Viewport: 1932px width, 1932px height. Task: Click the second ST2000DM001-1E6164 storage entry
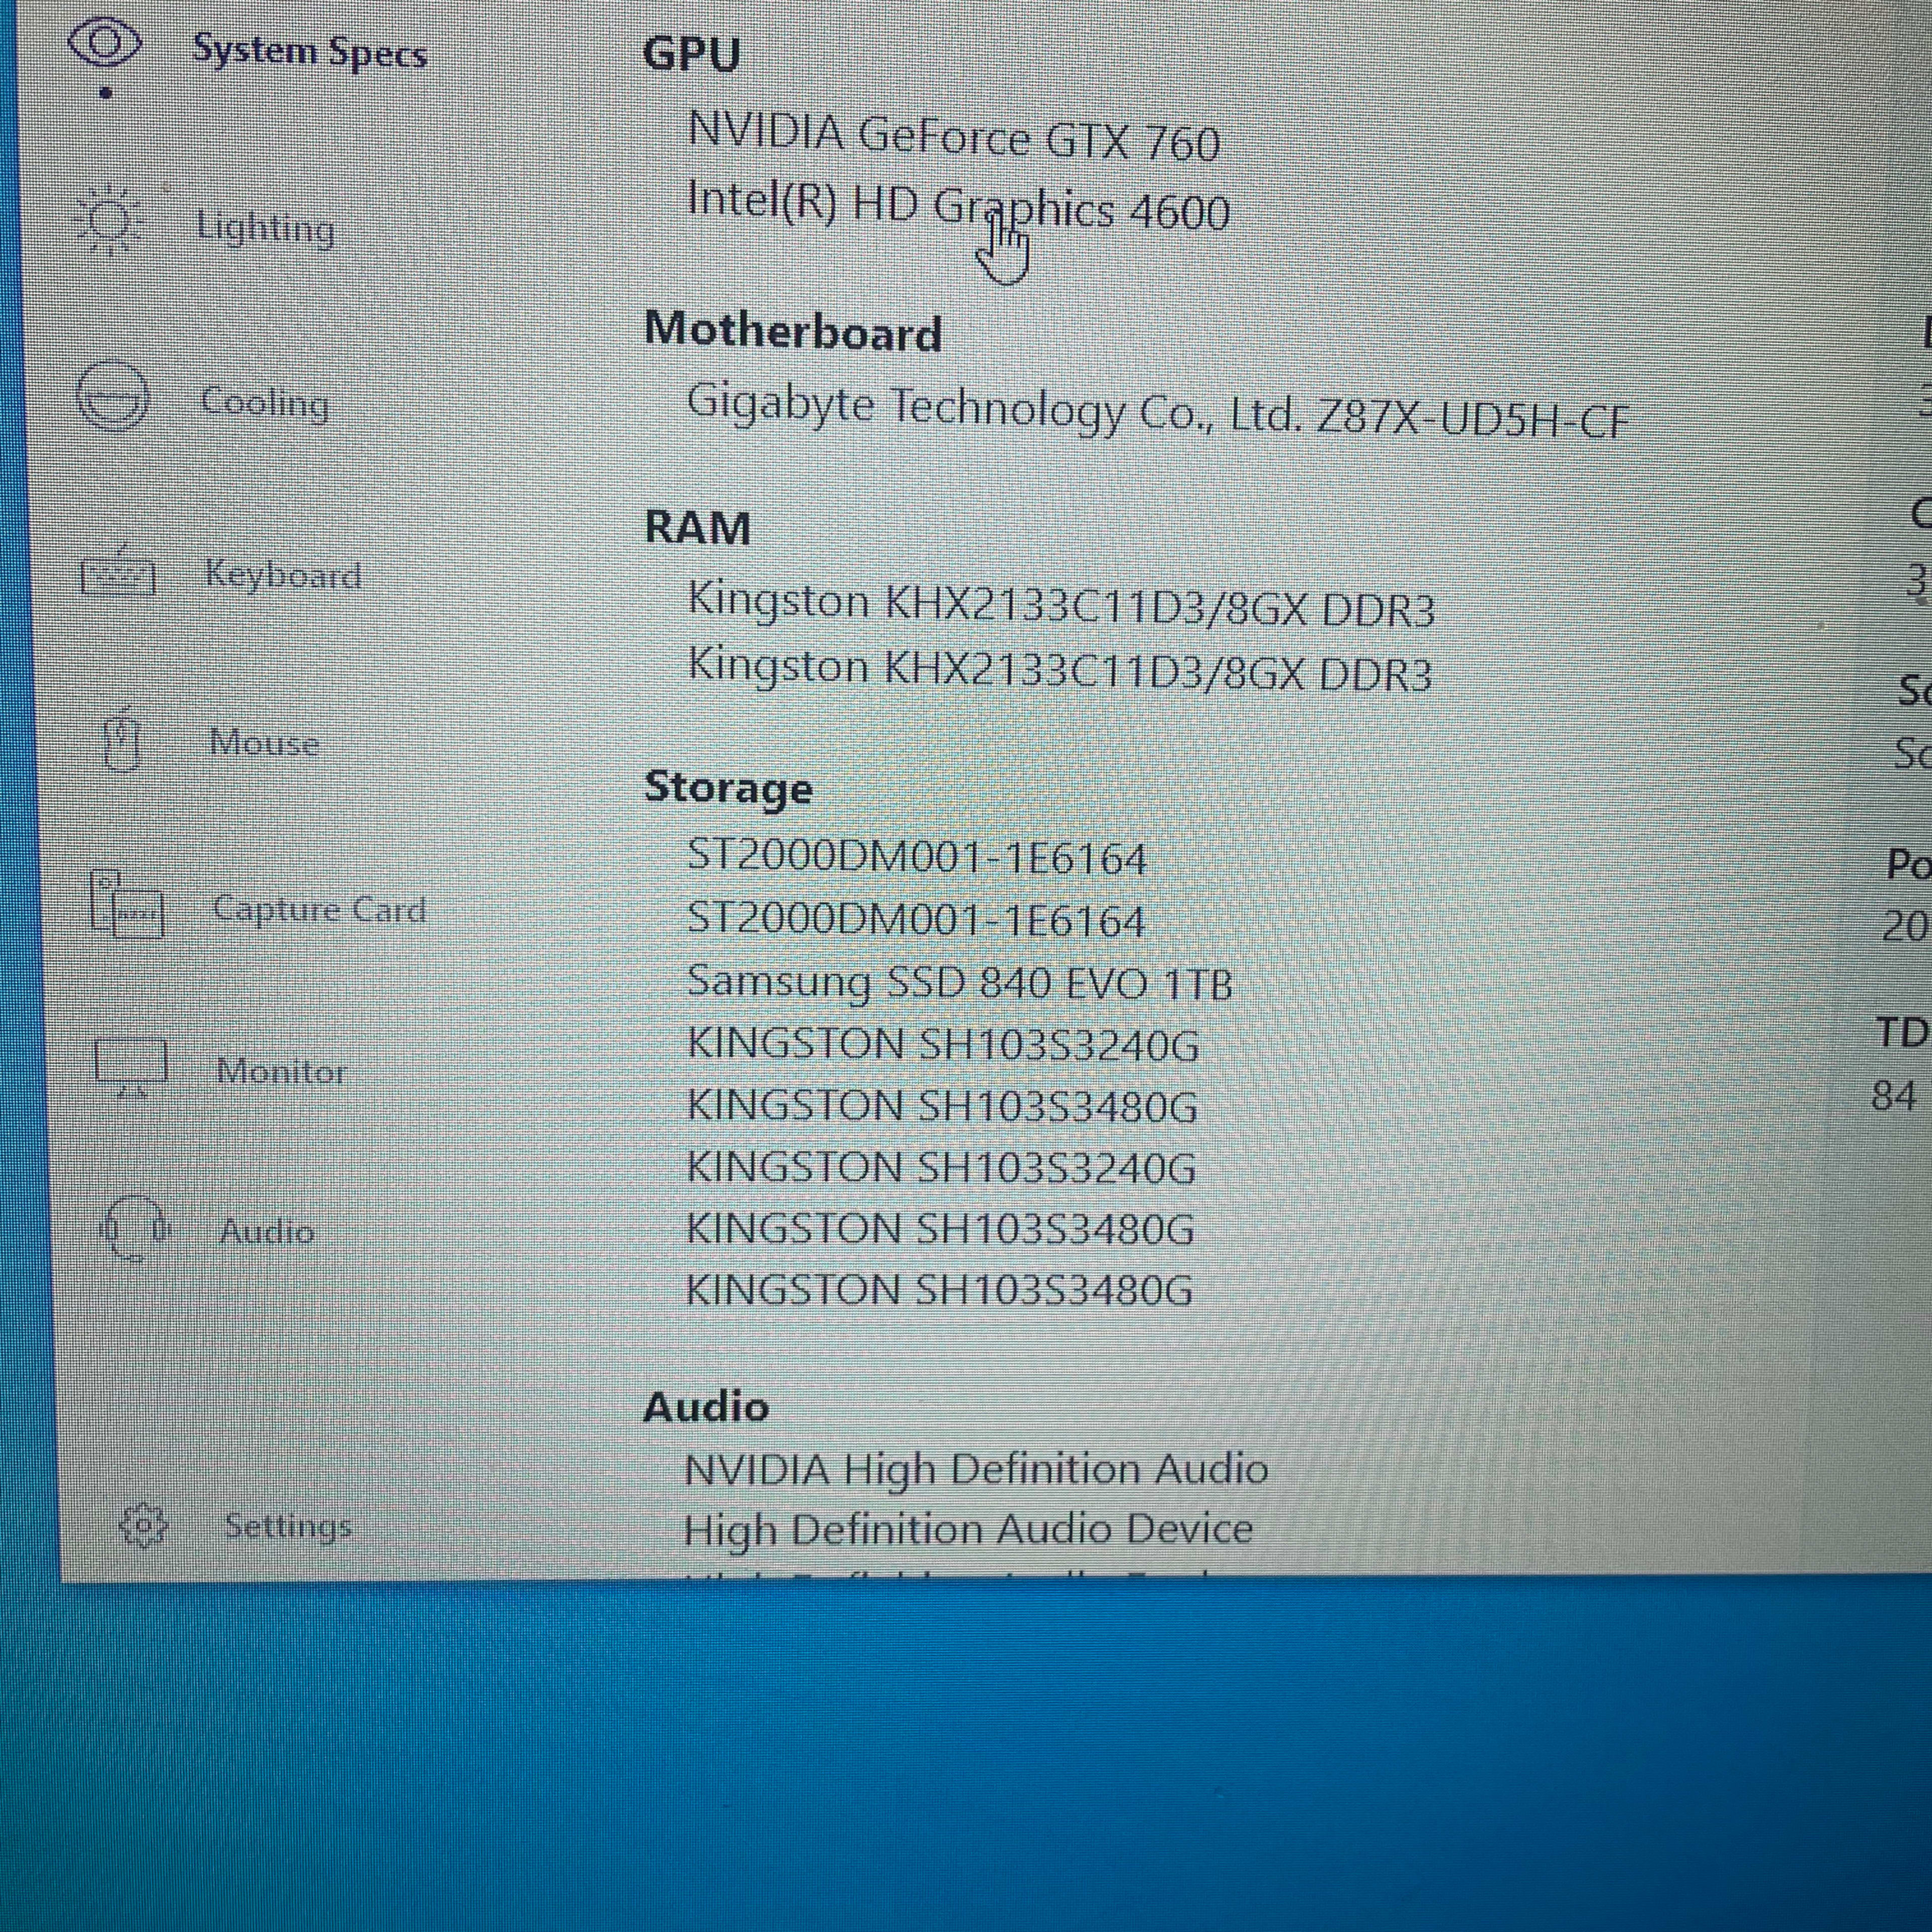(915, 920)
